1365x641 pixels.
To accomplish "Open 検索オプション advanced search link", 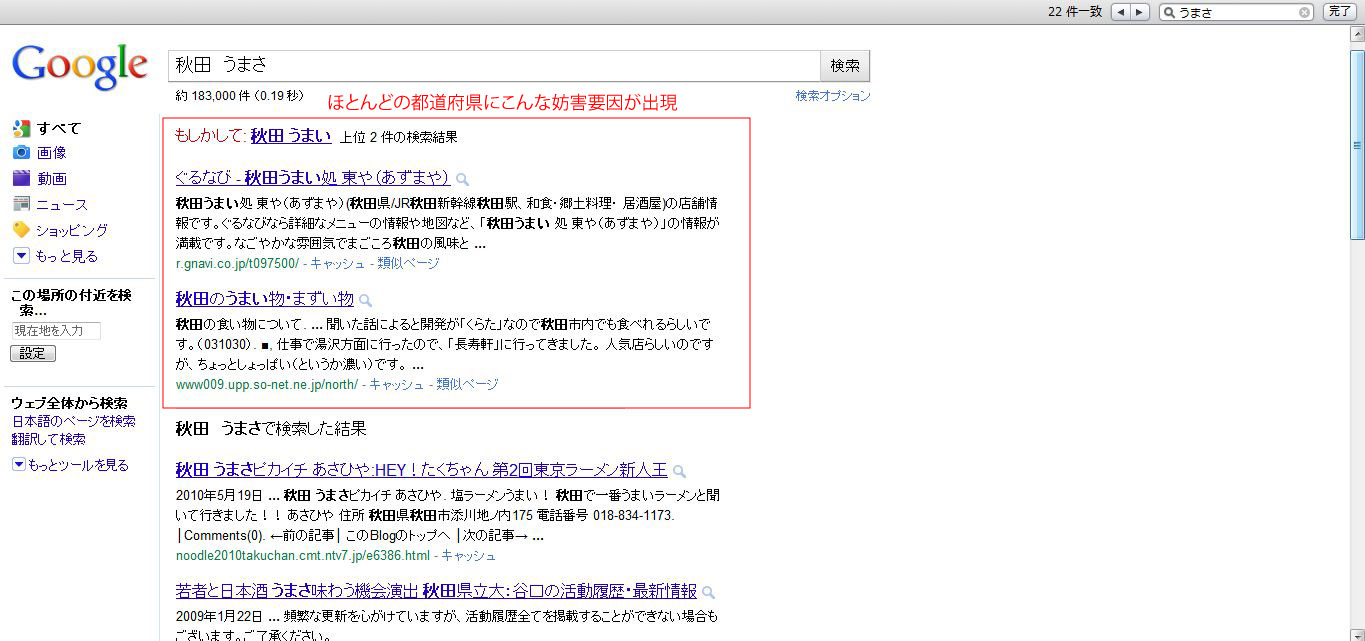I will coord(833,96).
